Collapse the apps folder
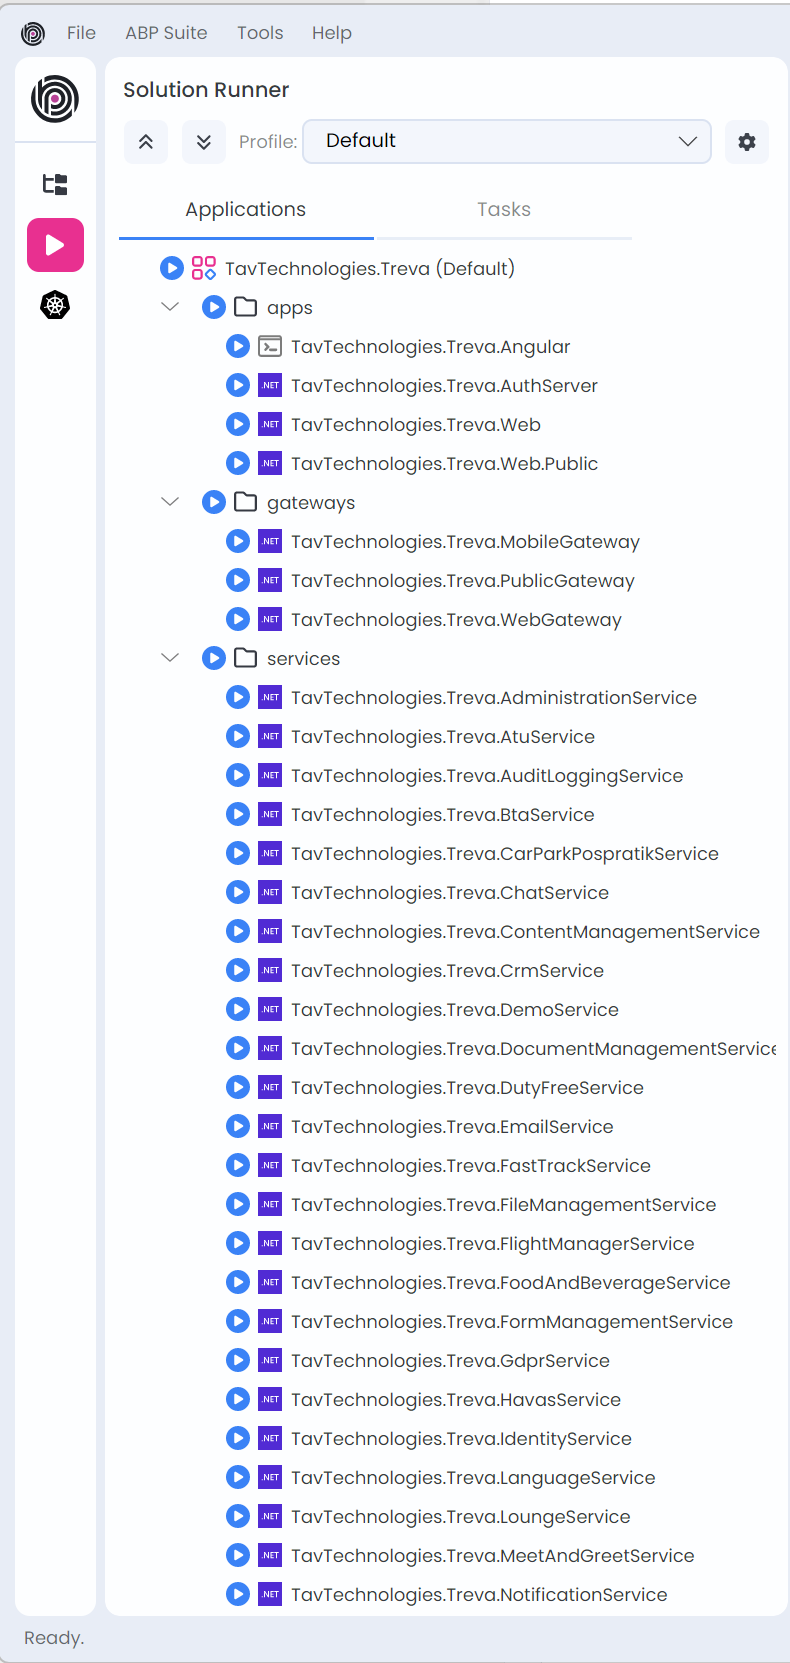 170,307
